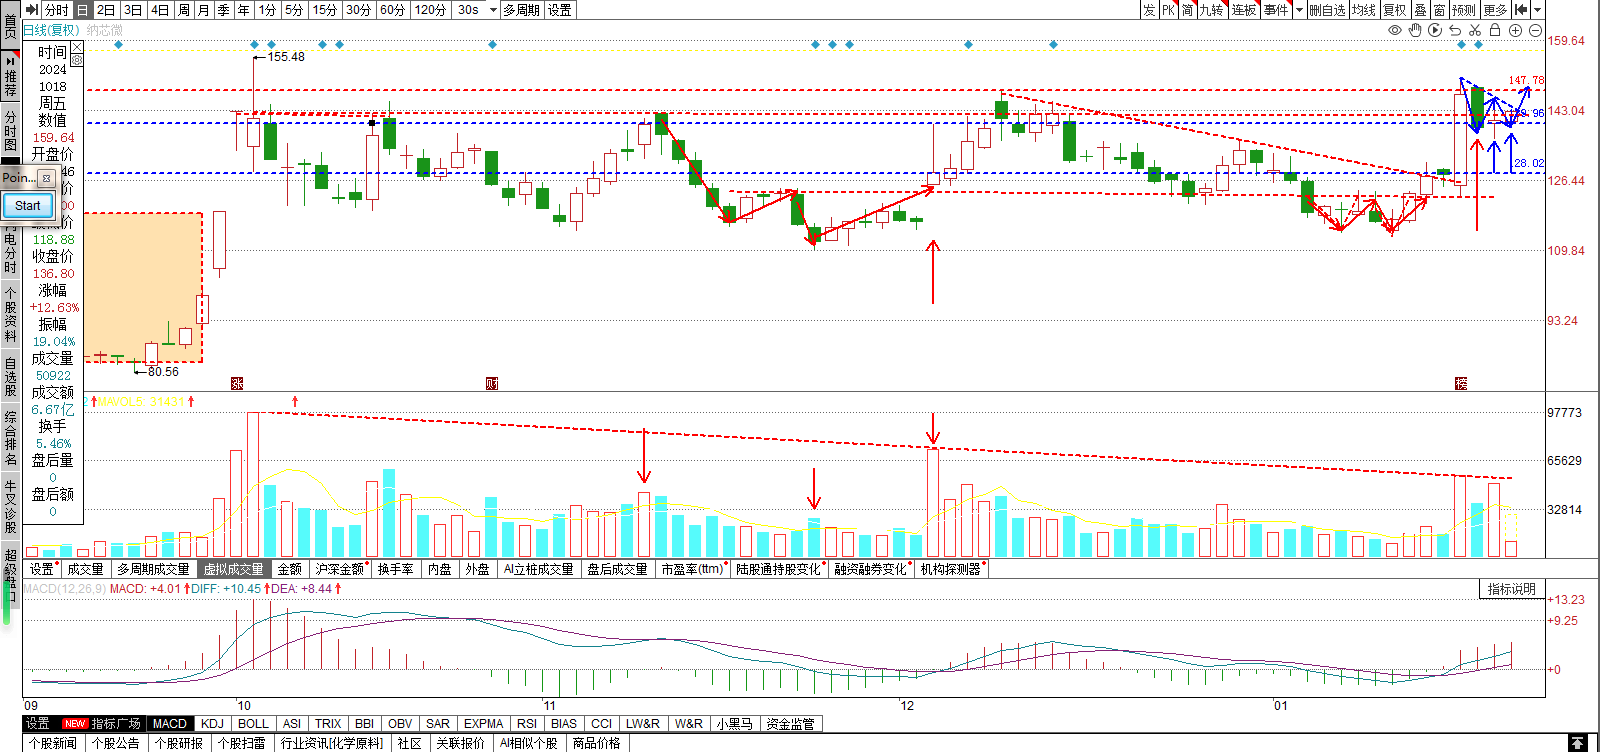Switch to 分时 intraday chart
1600x752 pixels.
(57, 9)
